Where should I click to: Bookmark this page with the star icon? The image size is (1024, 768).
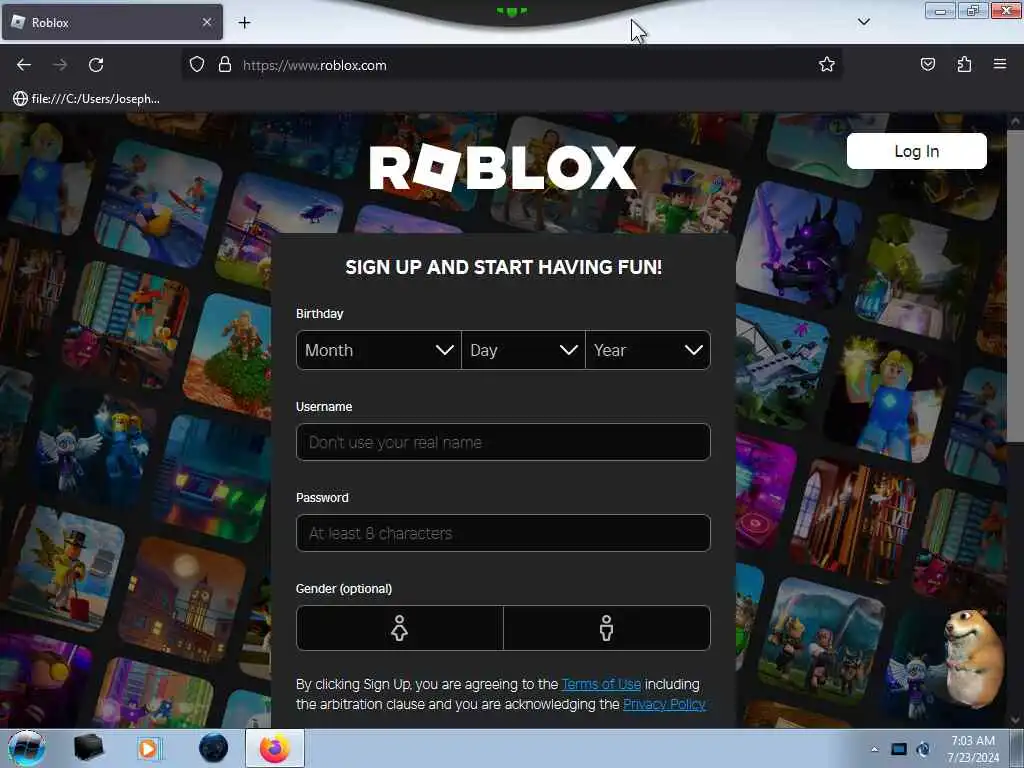827,64
